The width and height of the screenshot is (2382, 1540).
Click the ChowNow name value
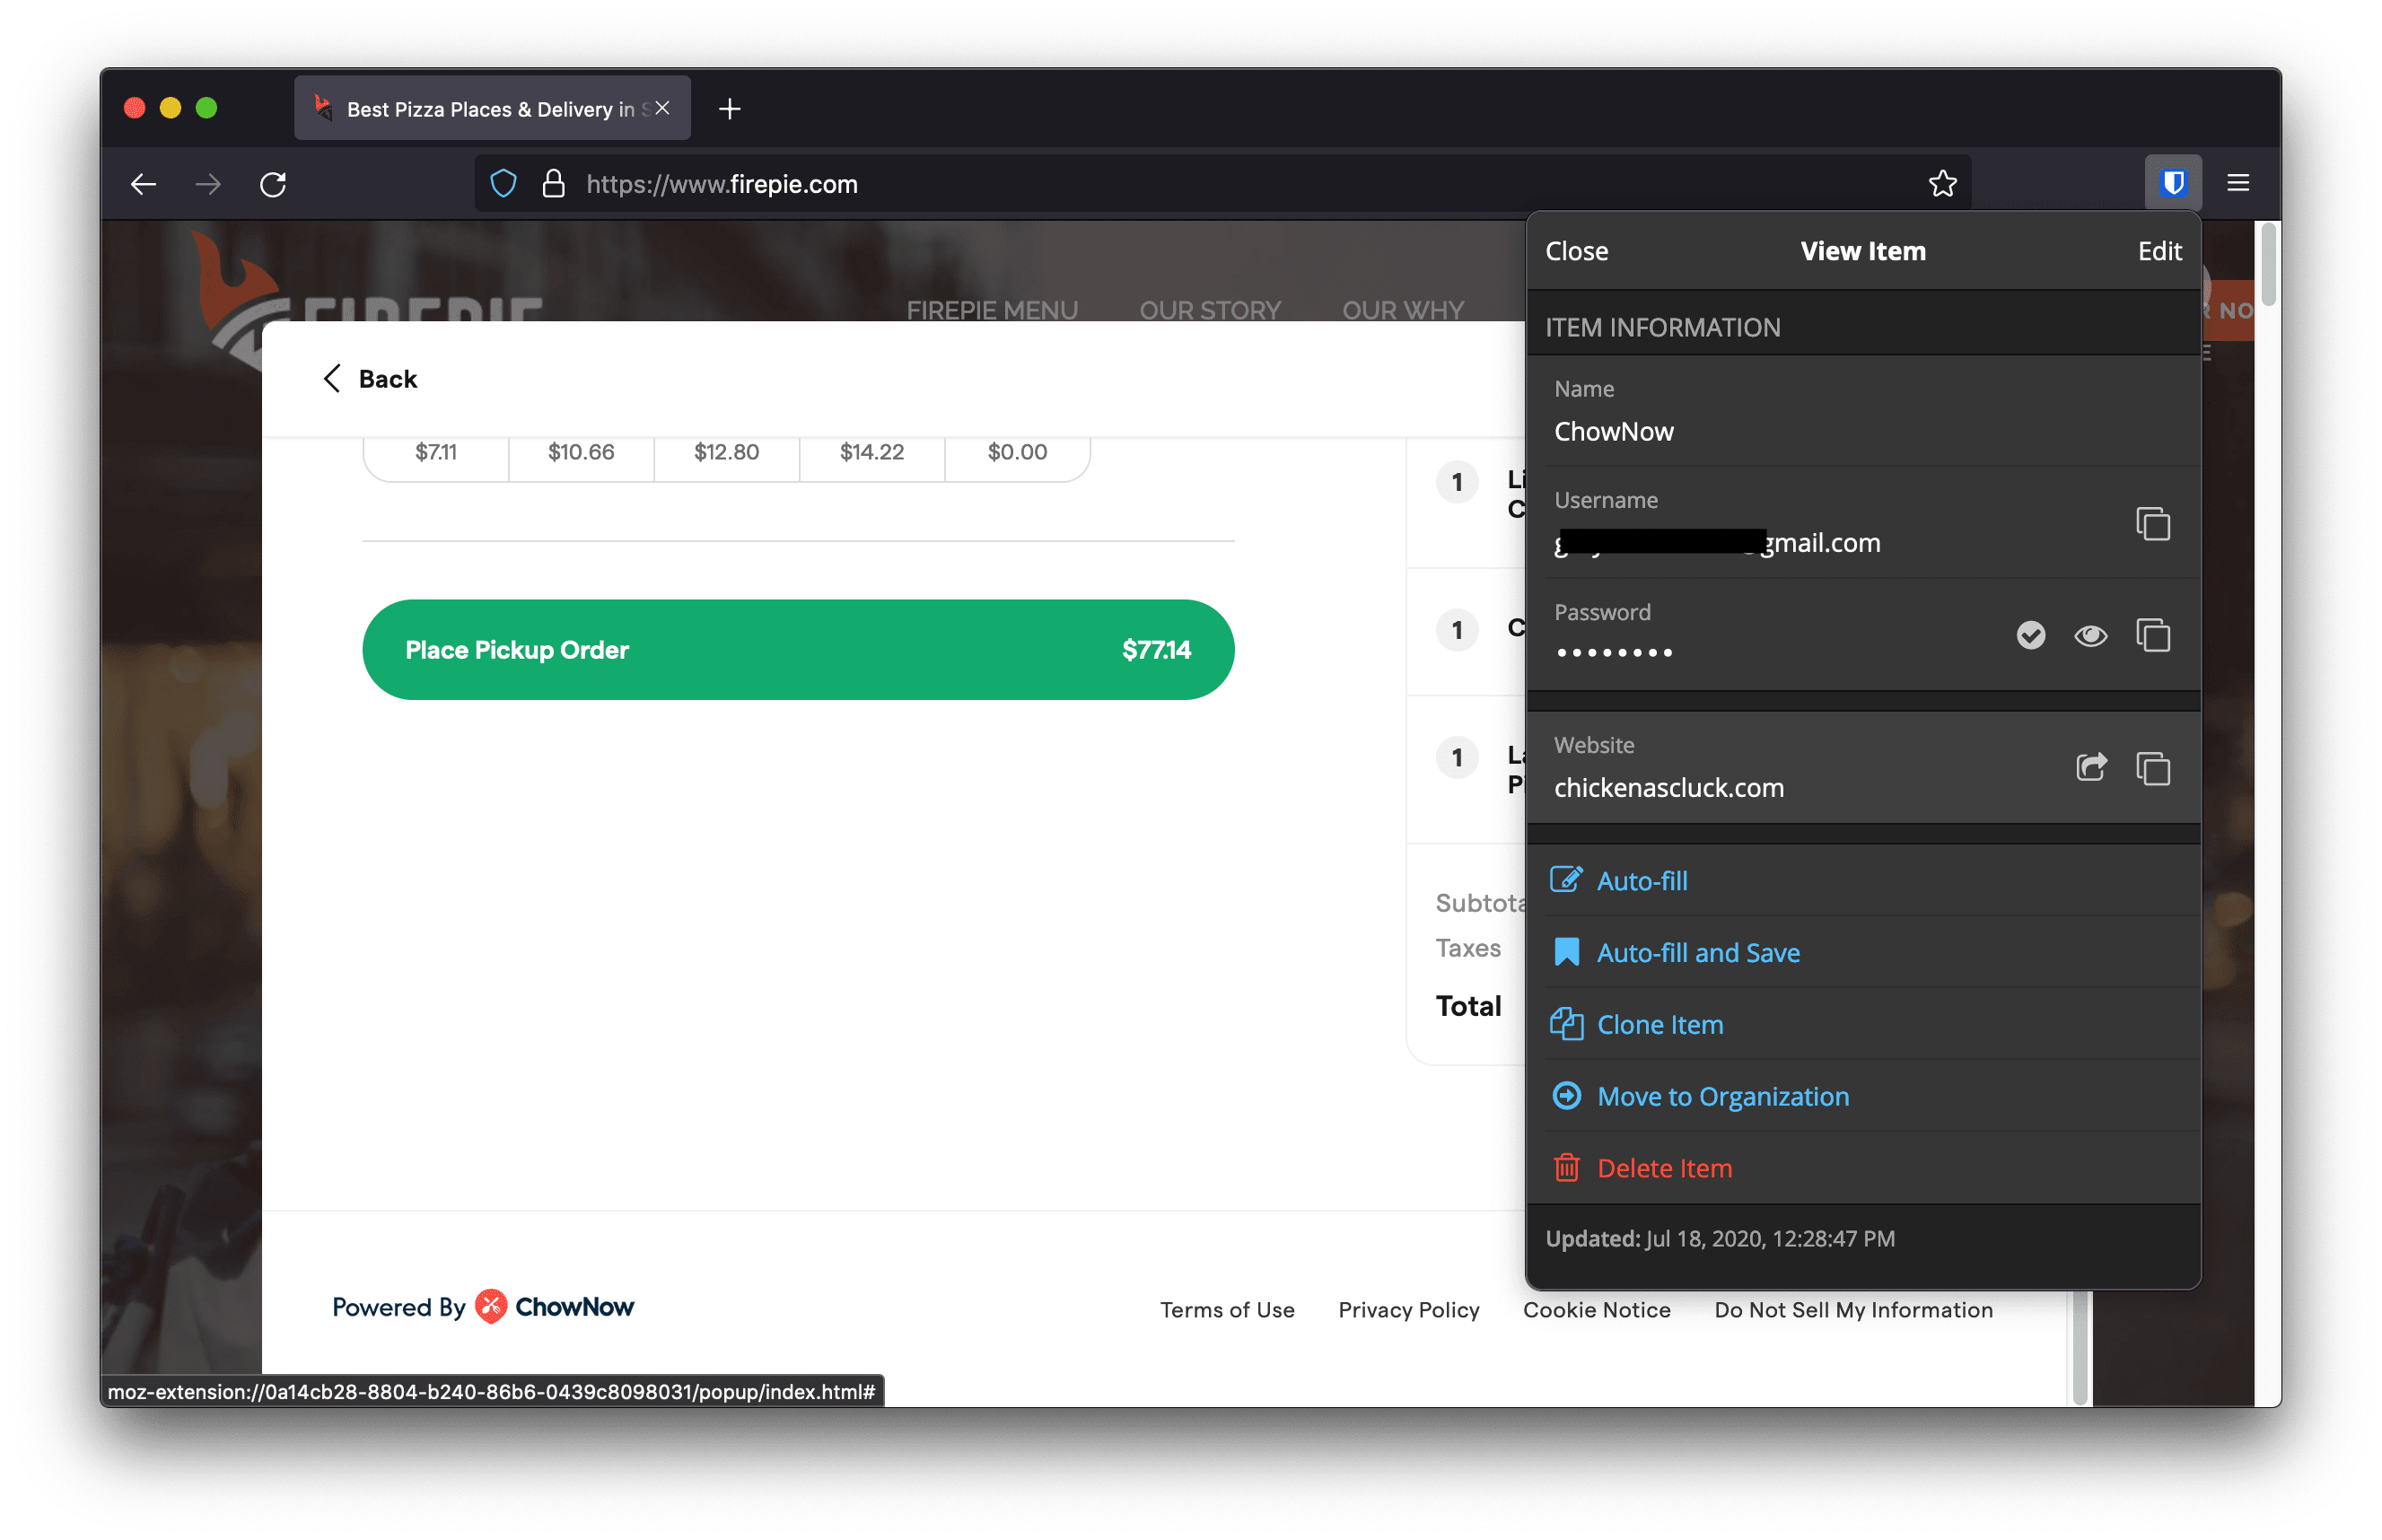click(1612, 431)
